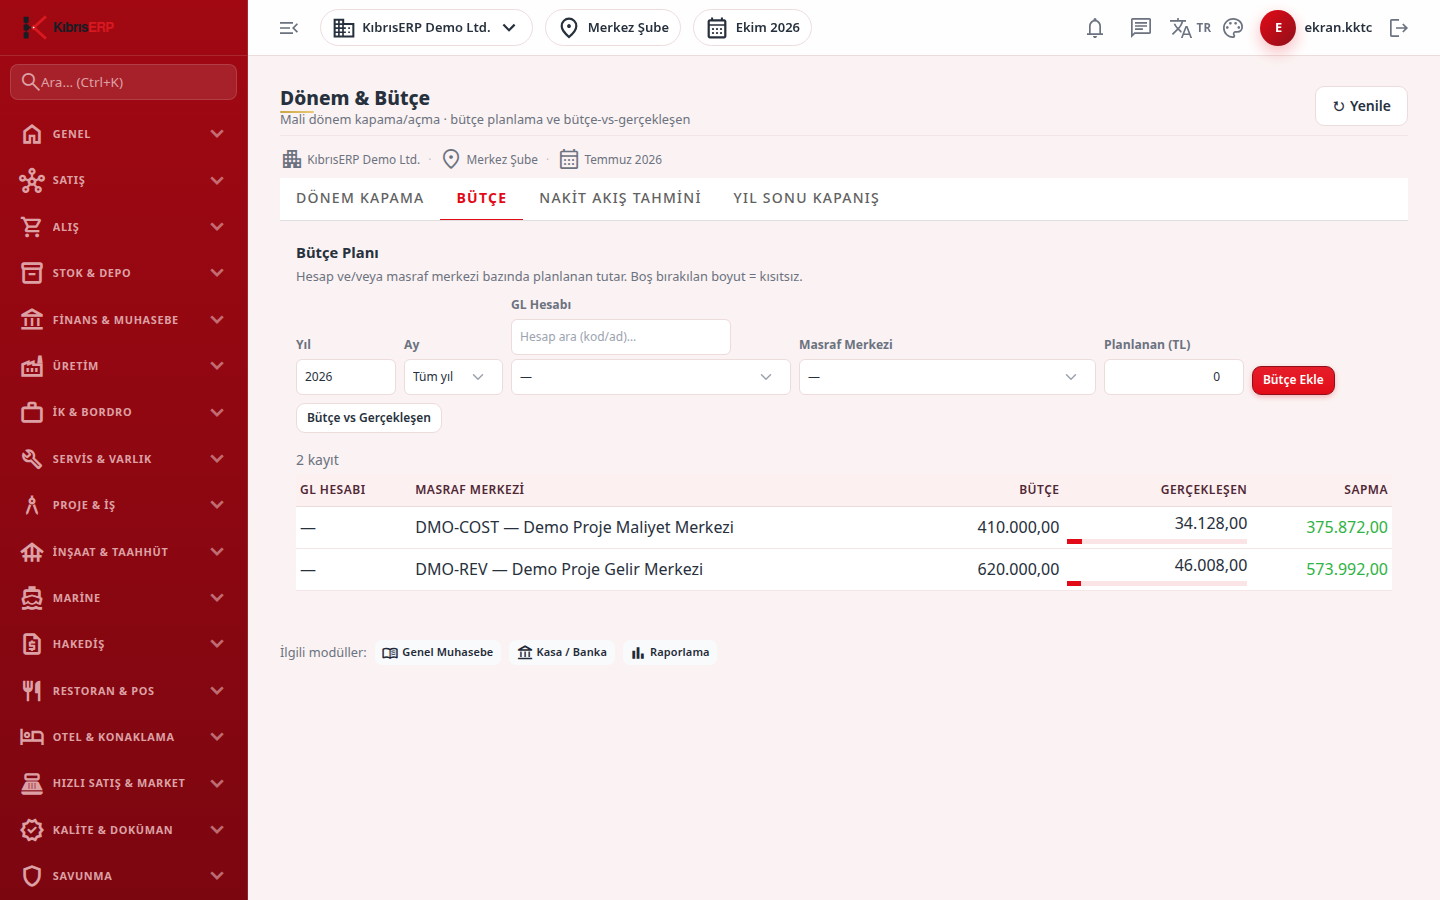Open the GL Hesabı select dropdown
The image size is (1440, 900).
651,377
